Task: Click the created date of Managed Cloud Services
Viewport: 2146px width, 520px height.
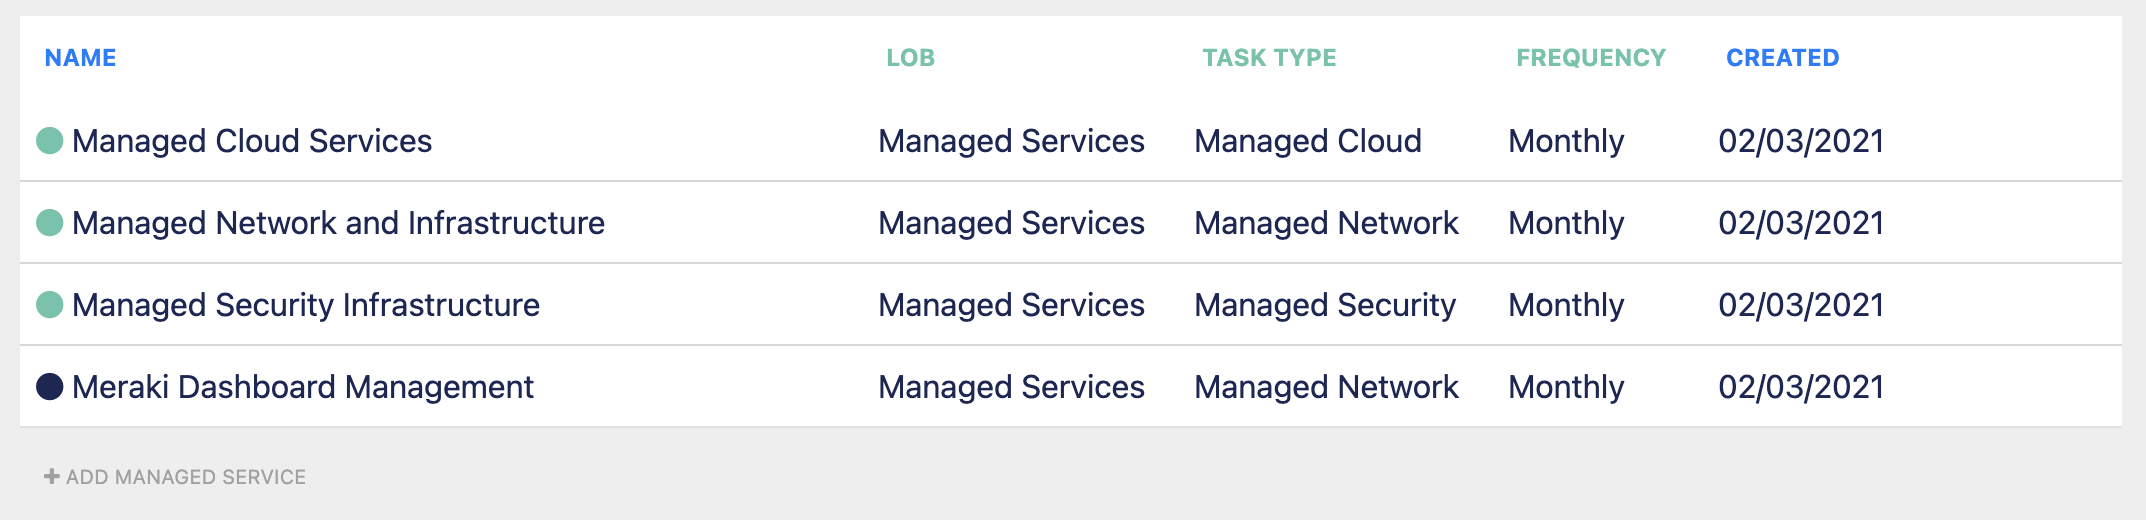Action: 1801,141
